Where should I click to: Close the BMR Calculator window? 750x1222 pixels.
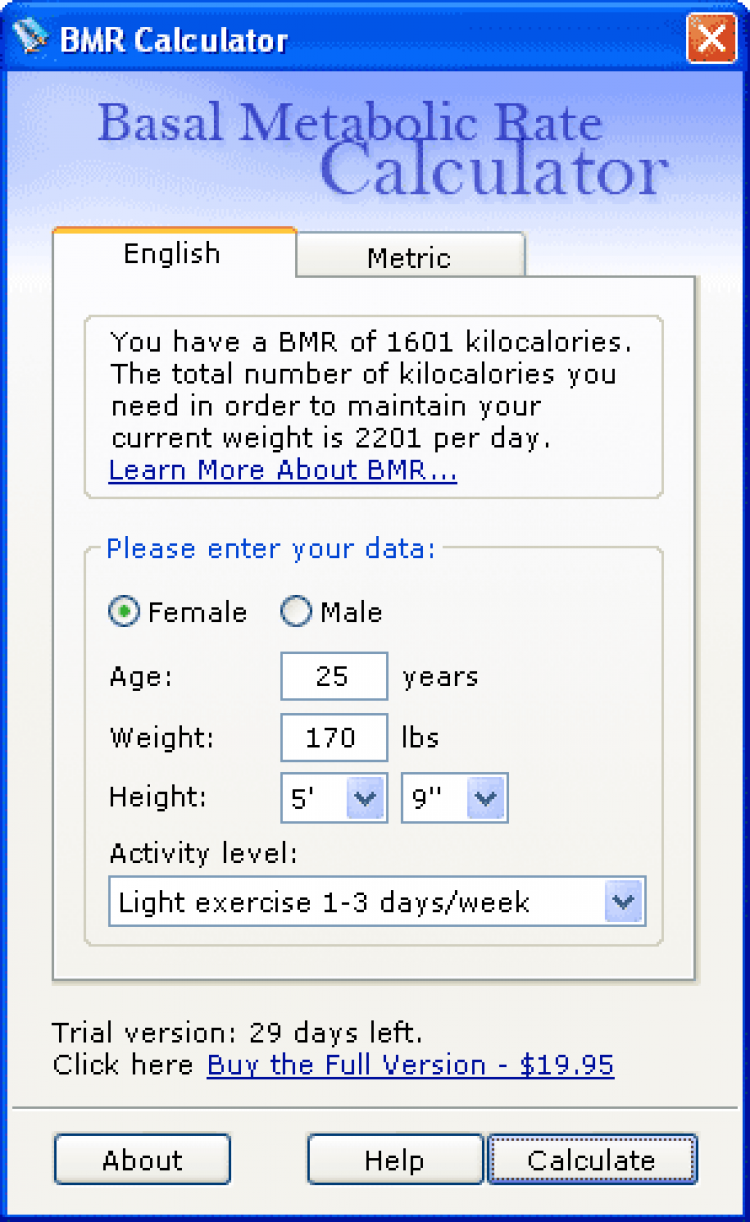711,40
